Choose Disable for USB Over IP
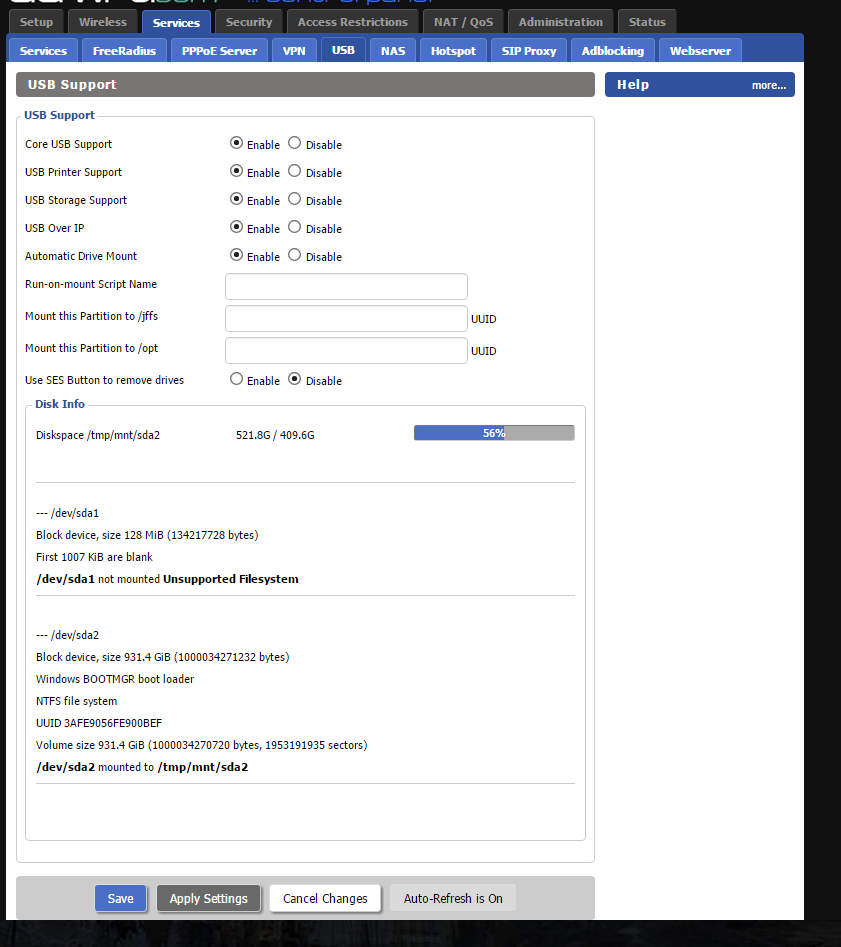The image size is (841, 947). pyautogui.click(x=294, y=228)
